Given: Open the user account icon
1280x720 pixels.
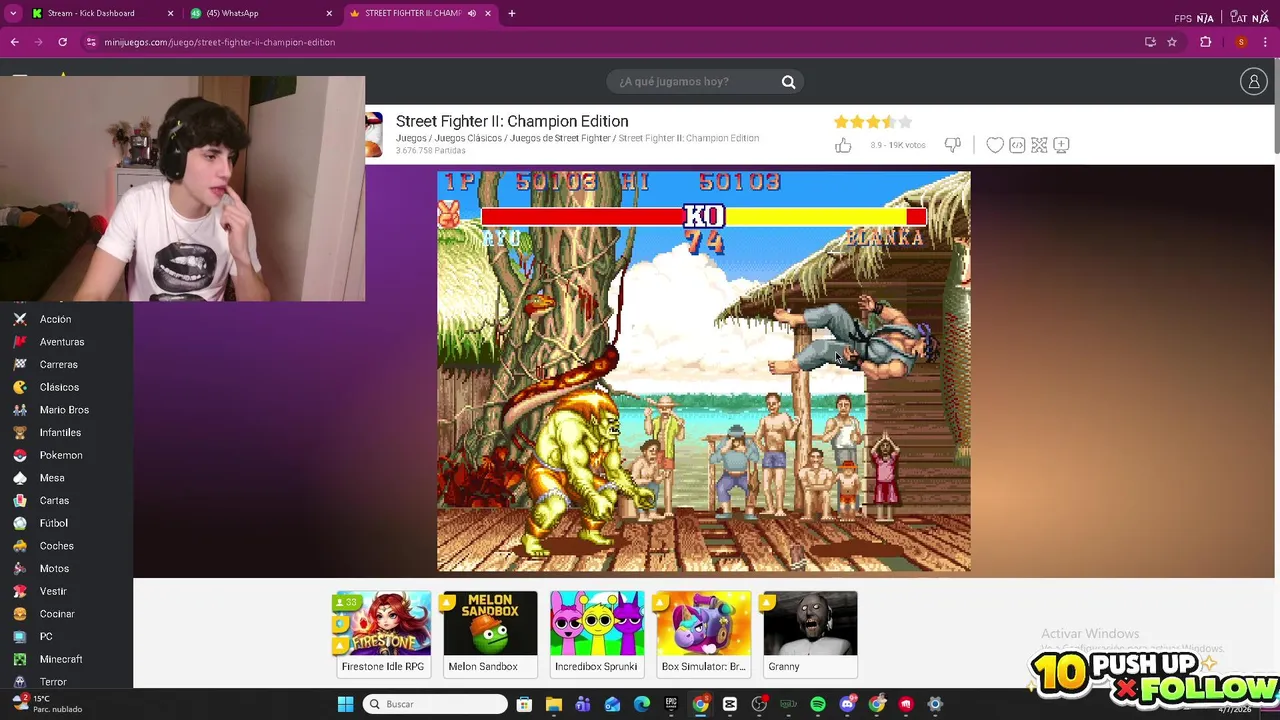Looking at the screenshot, I should tap(1254, 82).
